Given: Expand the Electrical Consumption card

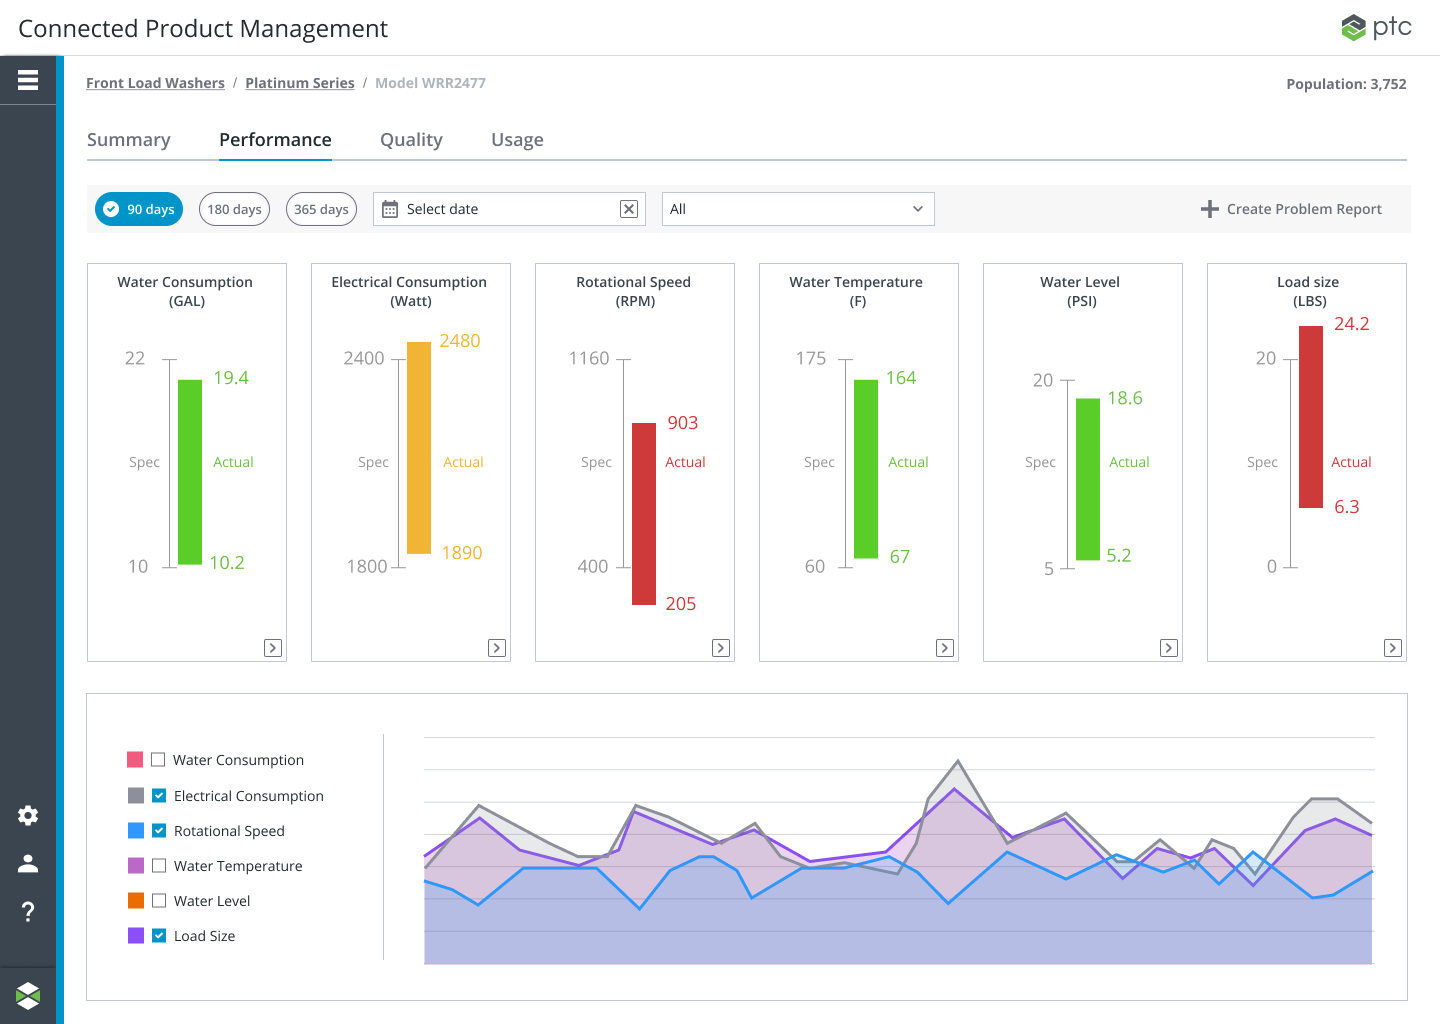Looking at the screenshot, I should [x=497, y=648].
